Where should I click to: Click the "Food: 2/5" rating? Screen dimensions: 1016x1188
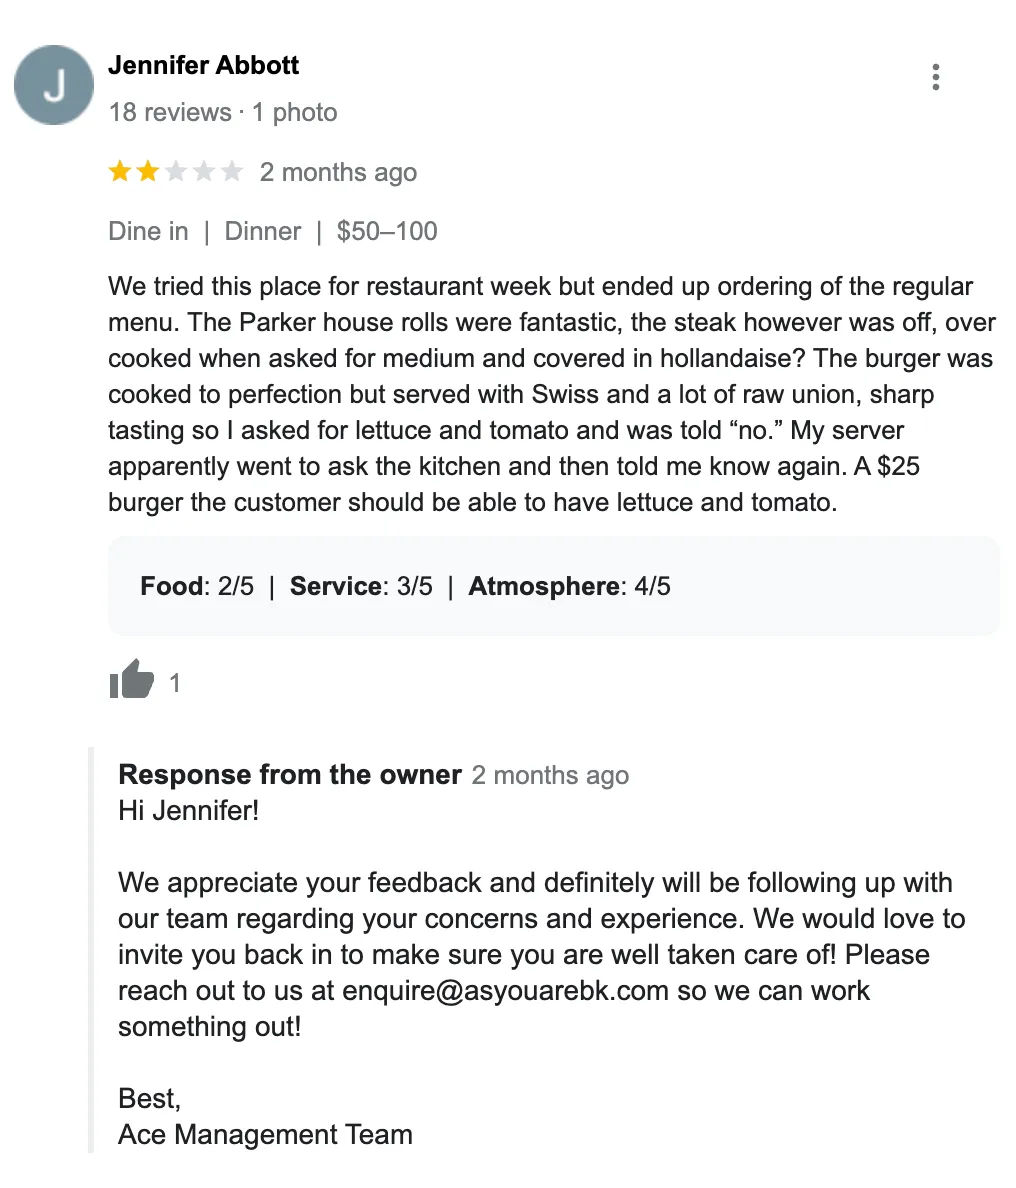197,586
